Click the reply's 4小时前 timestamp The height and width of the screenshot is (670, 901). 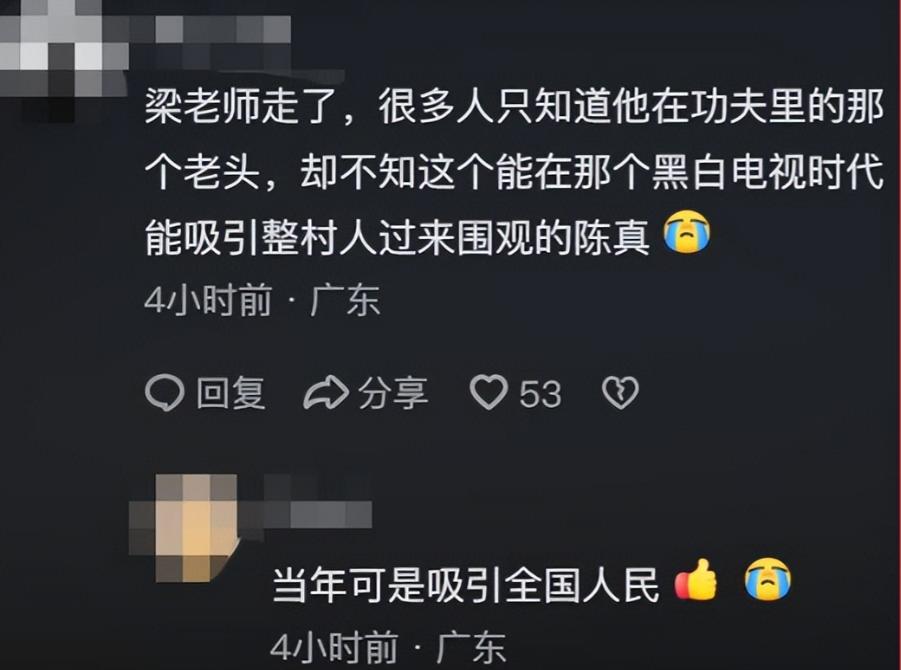coord(334,649)
